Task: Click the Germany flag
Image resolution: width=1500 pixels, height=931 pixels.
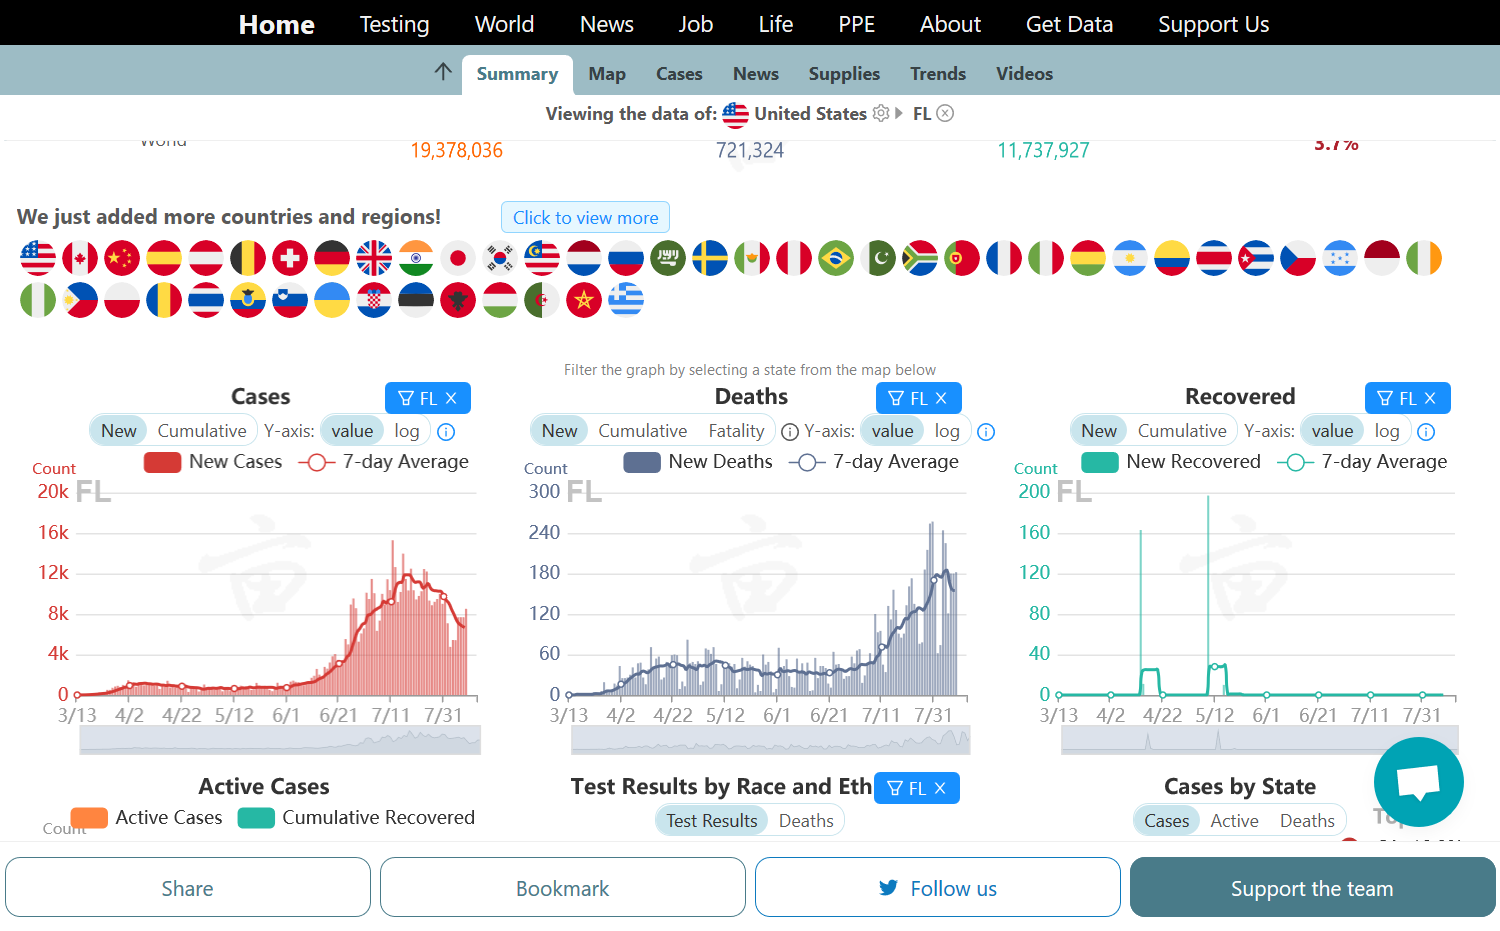Action: pos(332,258)
